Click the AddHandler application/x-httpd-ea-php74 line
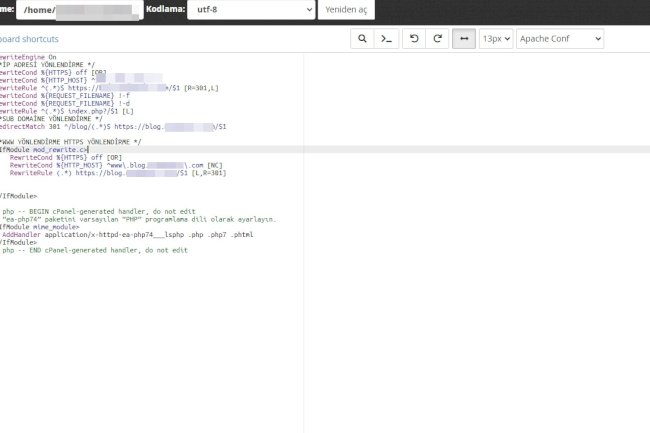This screenshot has width=650, height=433. (126, 235)
